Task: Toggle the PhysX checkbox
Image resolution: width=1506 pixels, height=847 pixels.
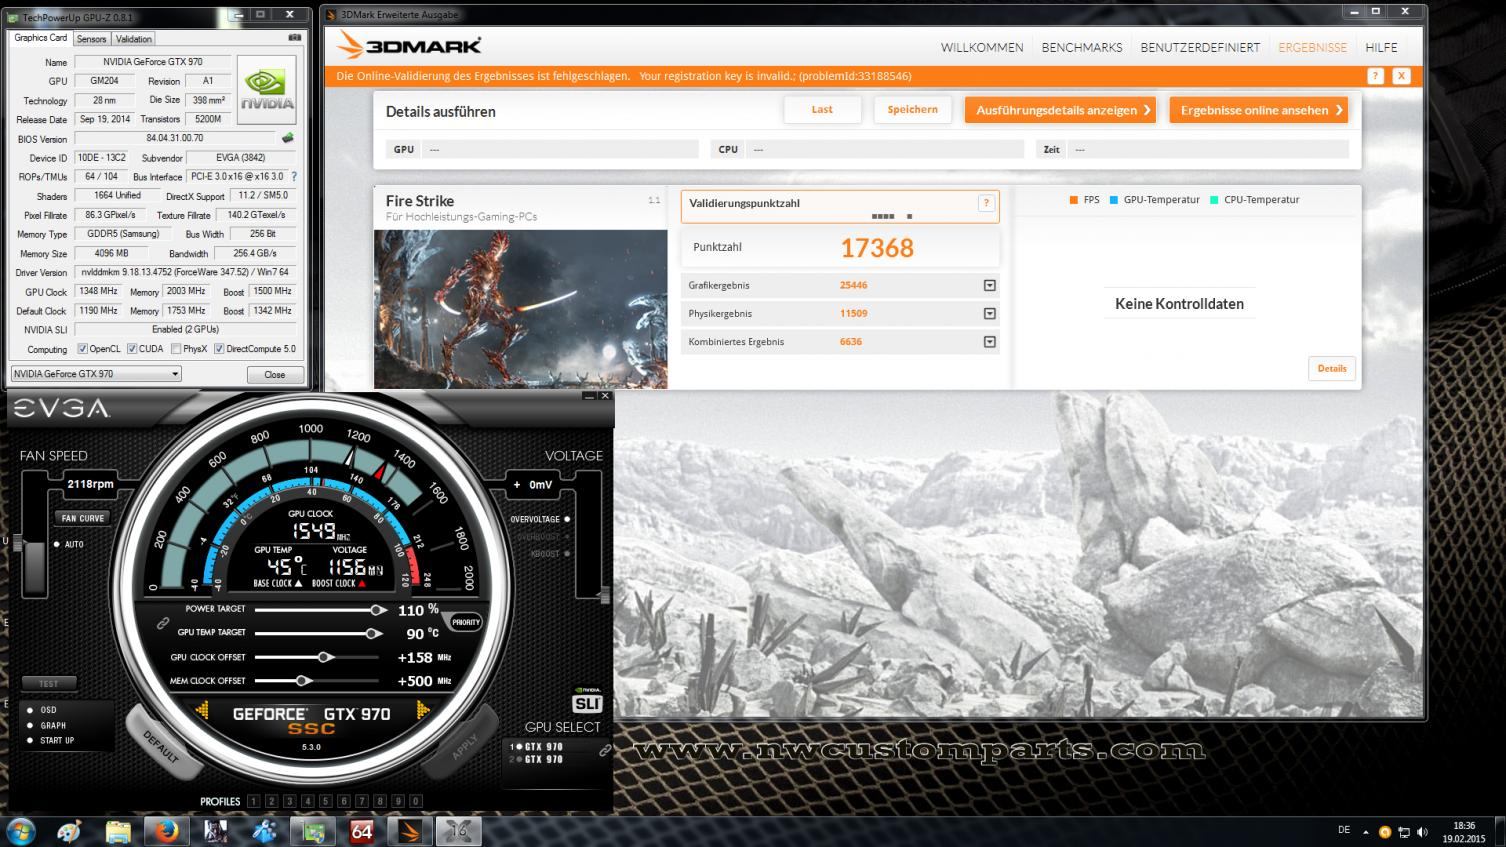Action: tap(176, 349)
